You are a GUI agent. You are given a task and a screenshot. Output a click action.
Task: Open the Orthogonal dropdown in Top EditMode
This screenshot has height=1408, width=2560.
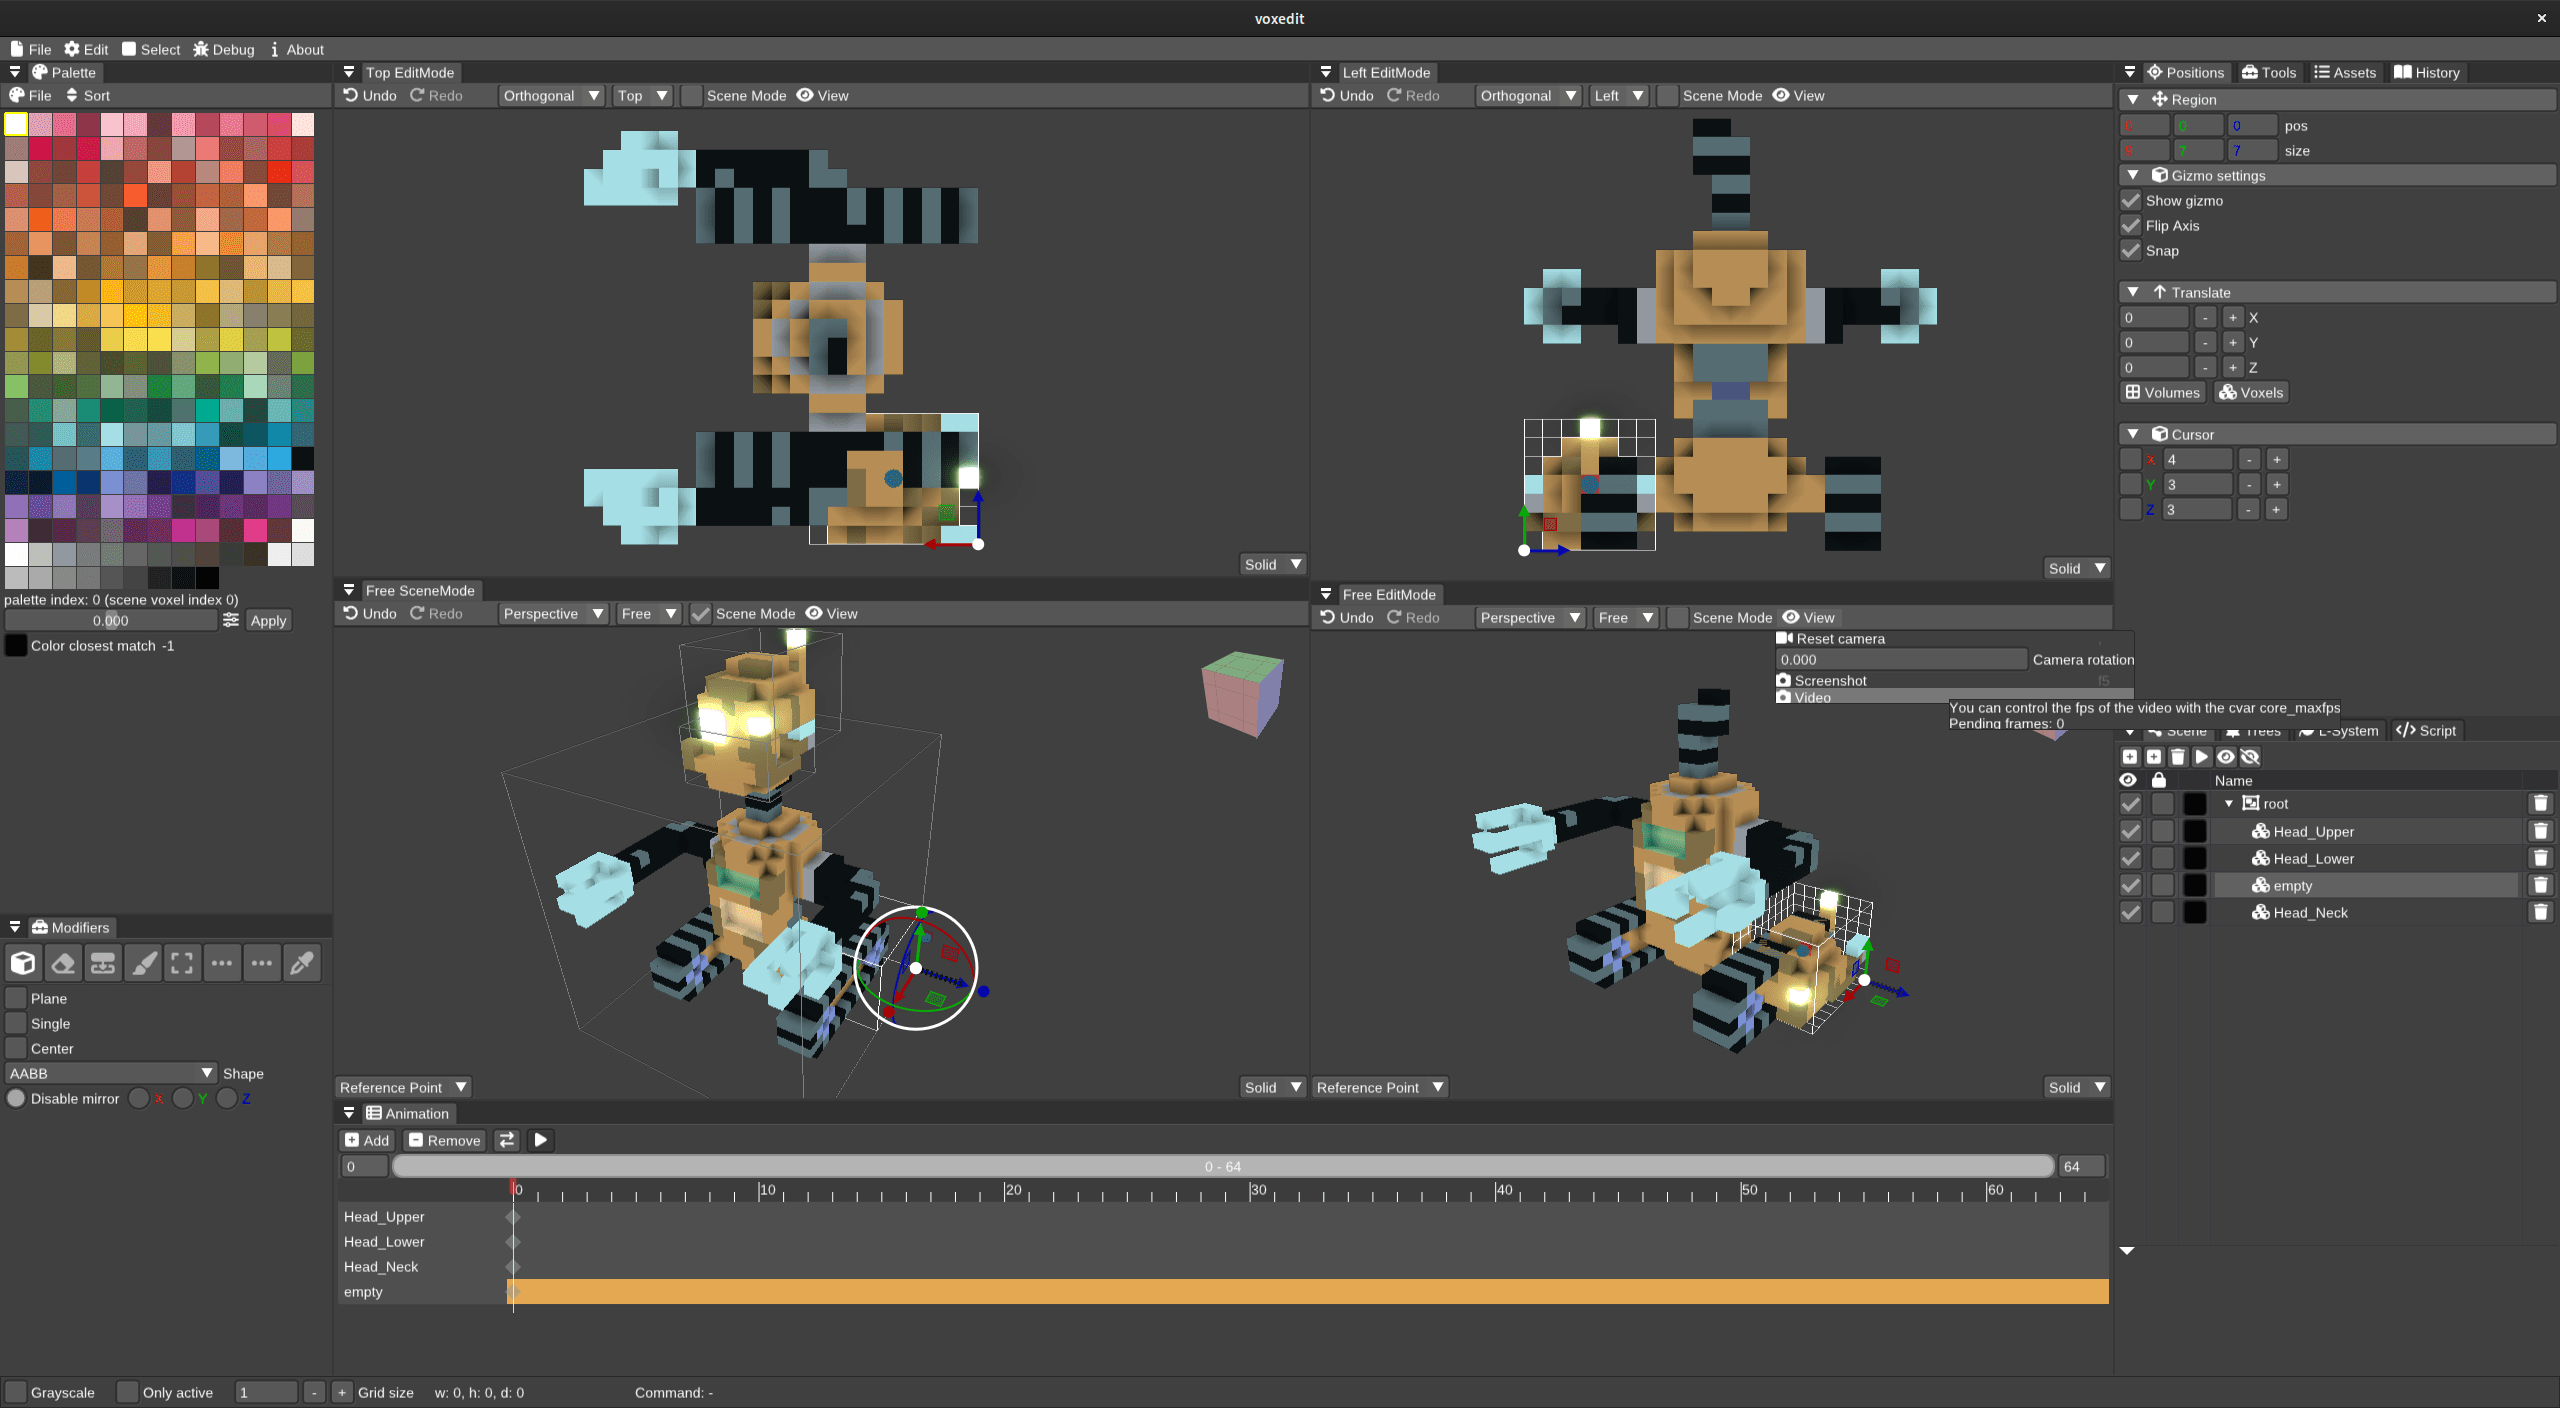(x=552, y=96)
